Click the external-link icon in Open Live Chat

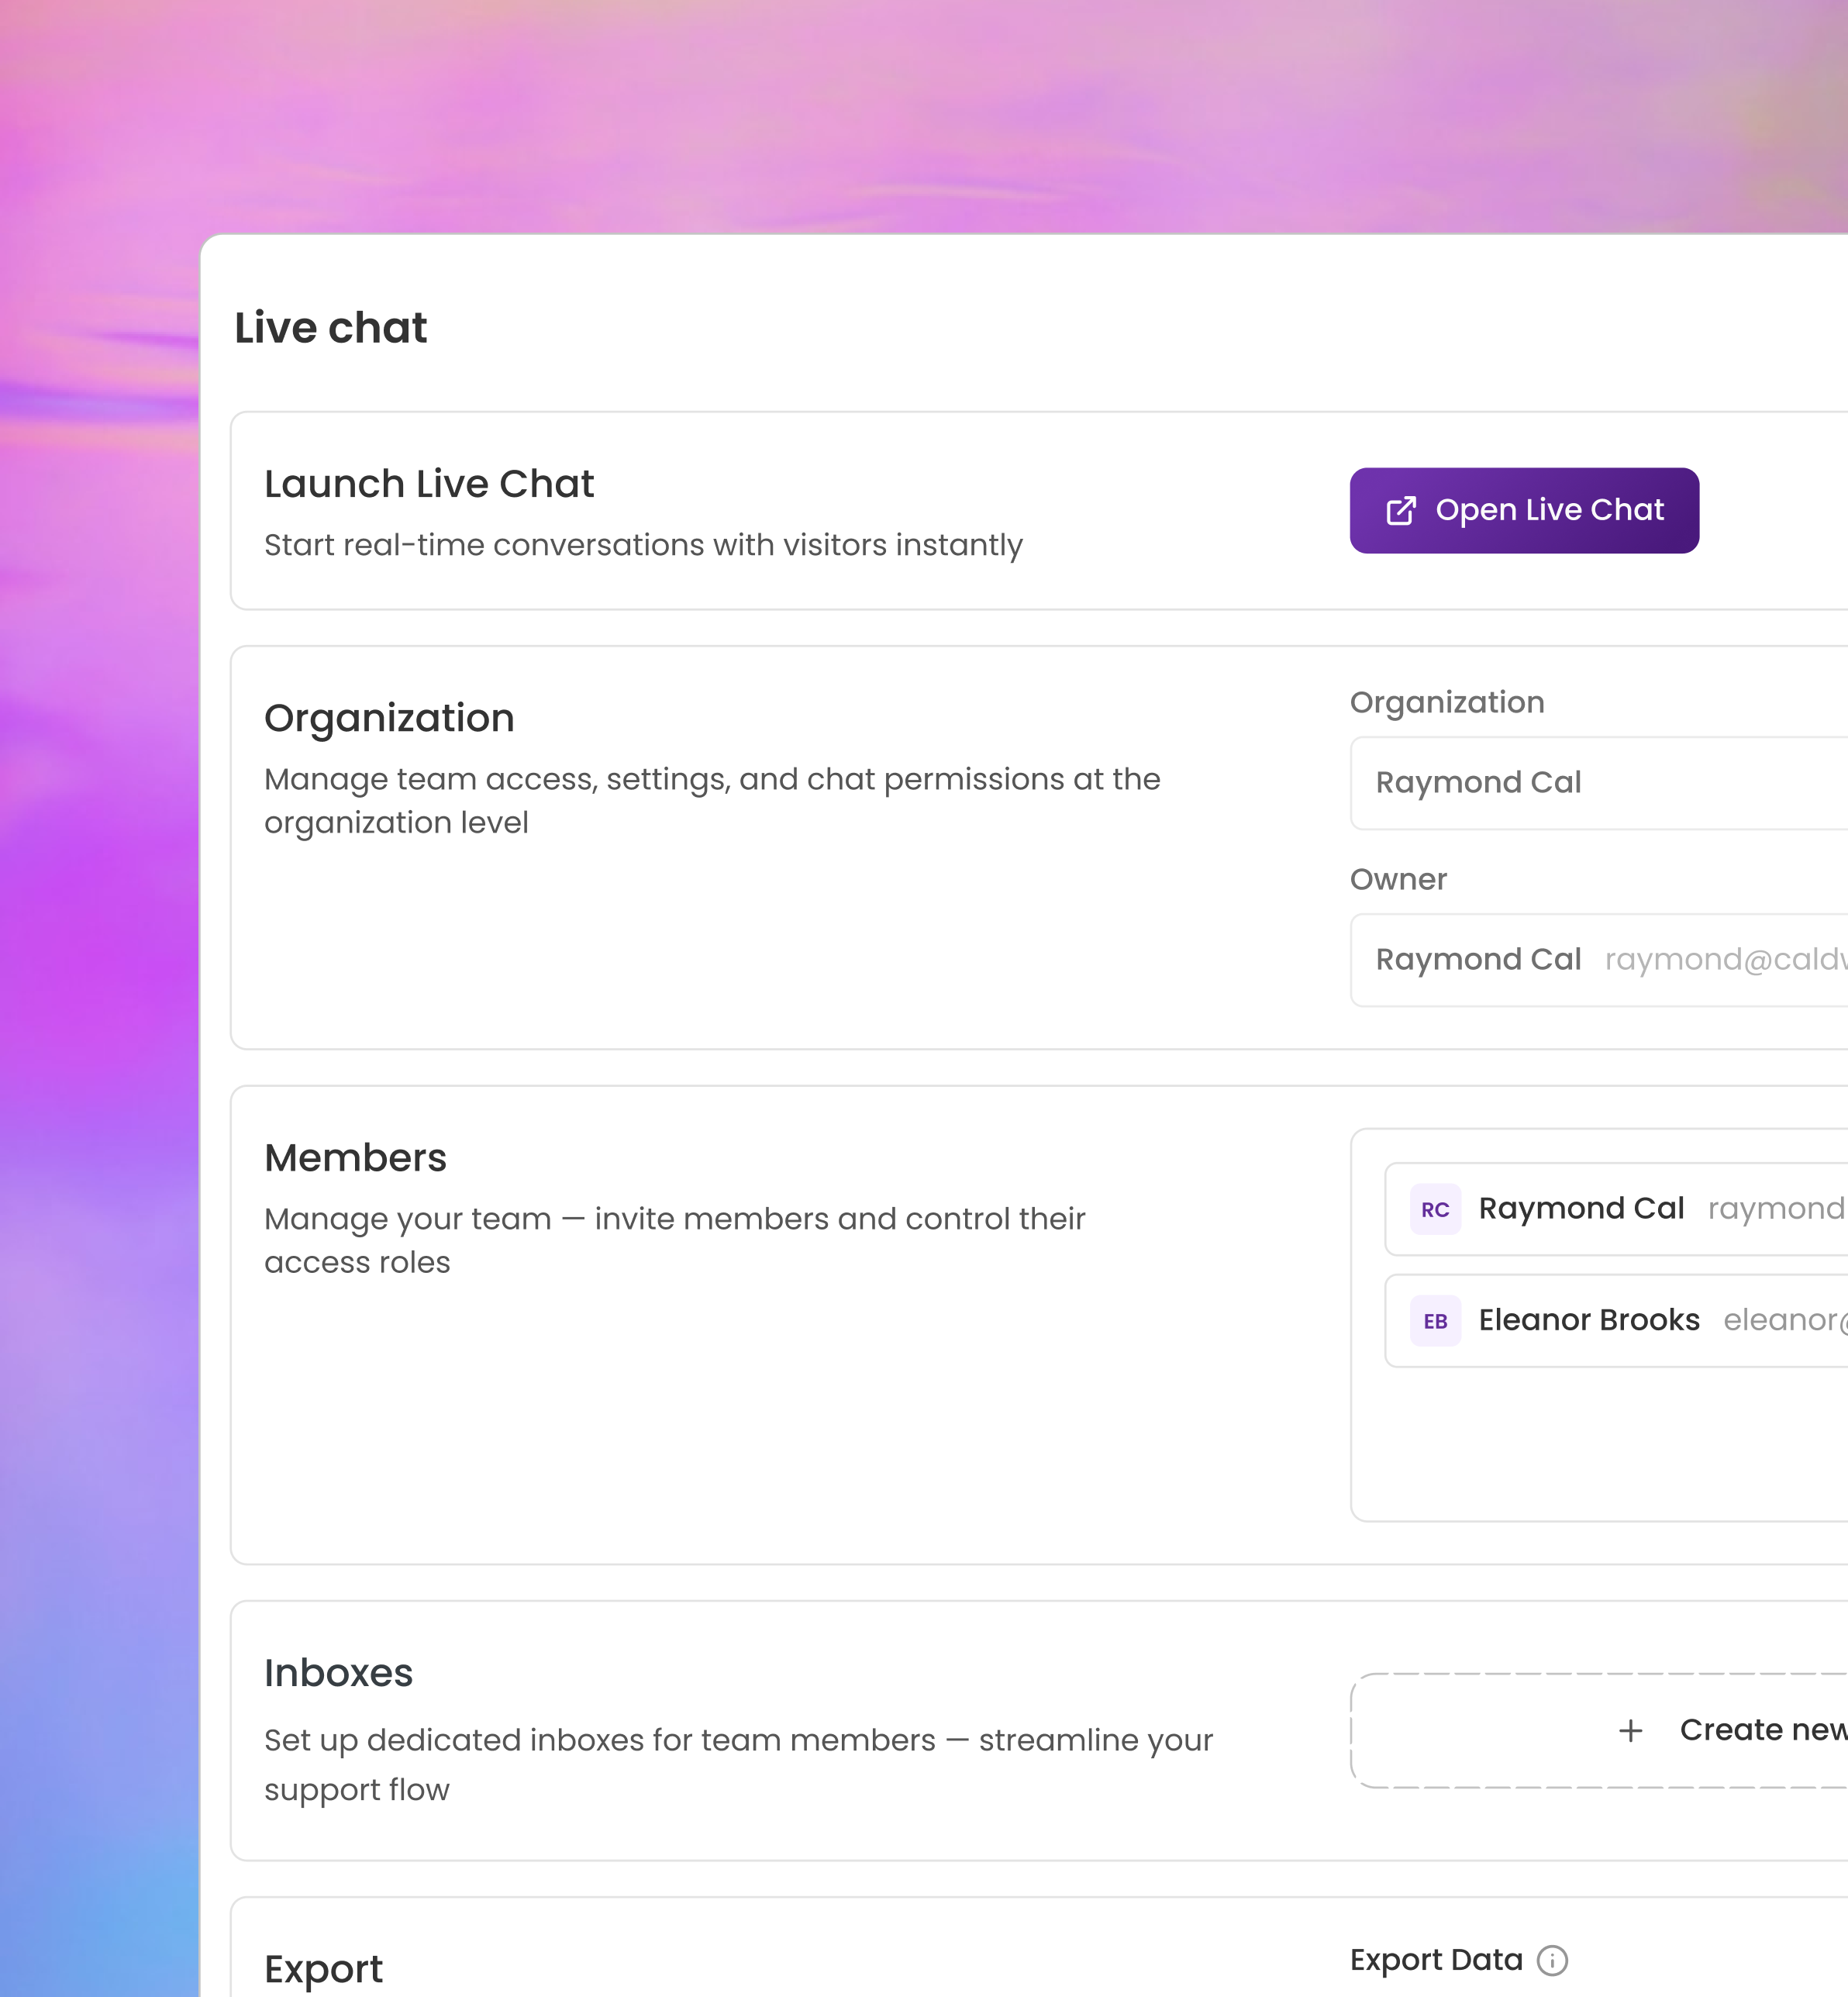pos(1400,511)
